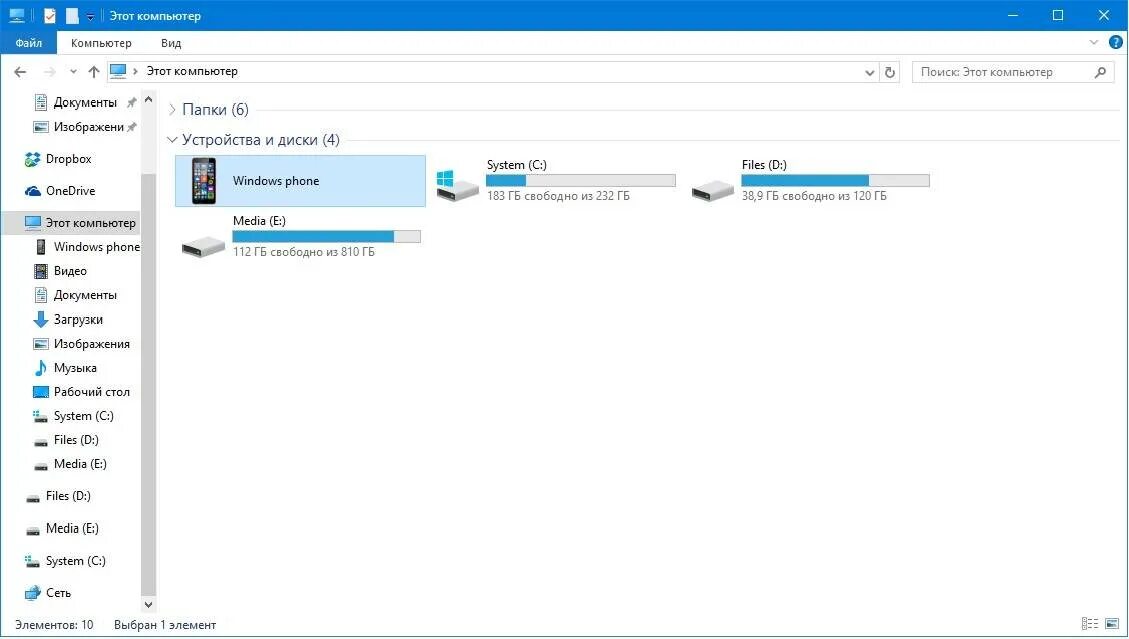Open Windows phone in navigation tree
Screen dimensions: 1129x639
coord(86,247)
